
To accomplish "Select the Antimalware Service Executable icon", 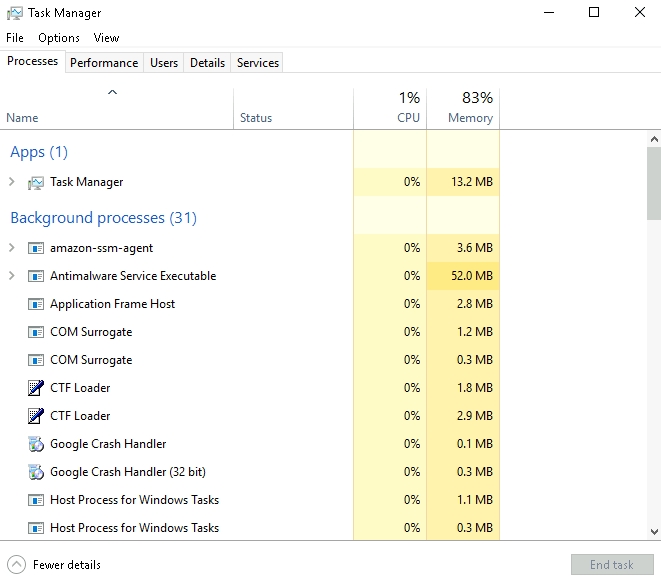I will tap(36, 276).
